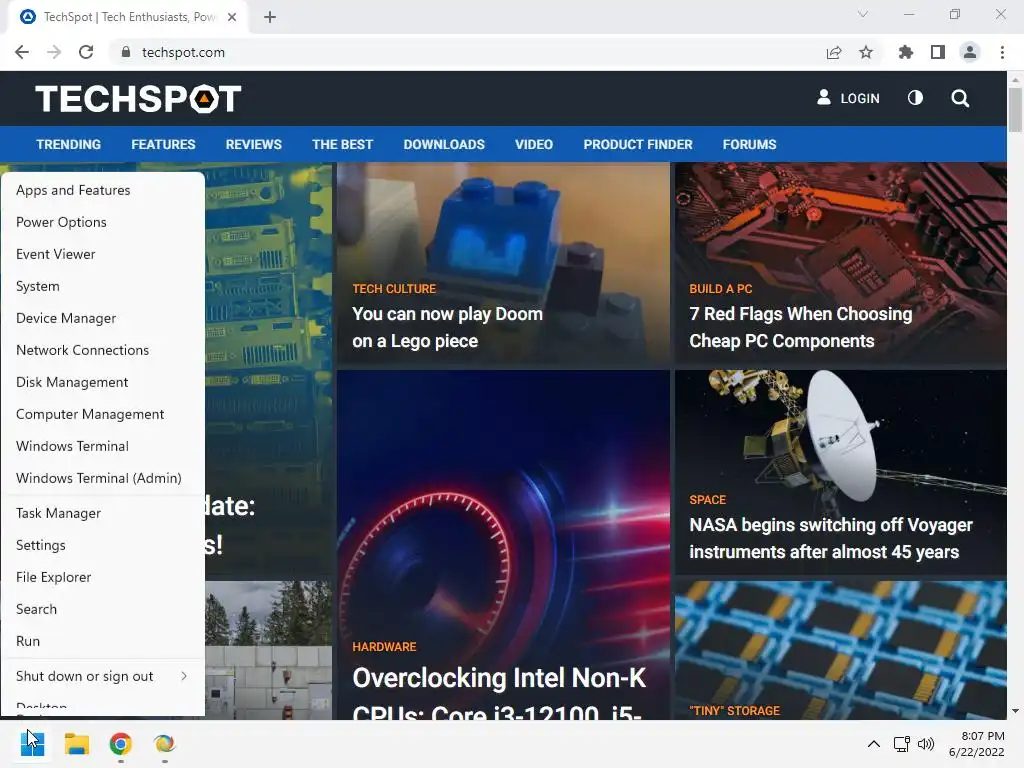This screenshot has width=1024, height=768.
Task: Open Device Manager from menu
Action: point(103,318)
